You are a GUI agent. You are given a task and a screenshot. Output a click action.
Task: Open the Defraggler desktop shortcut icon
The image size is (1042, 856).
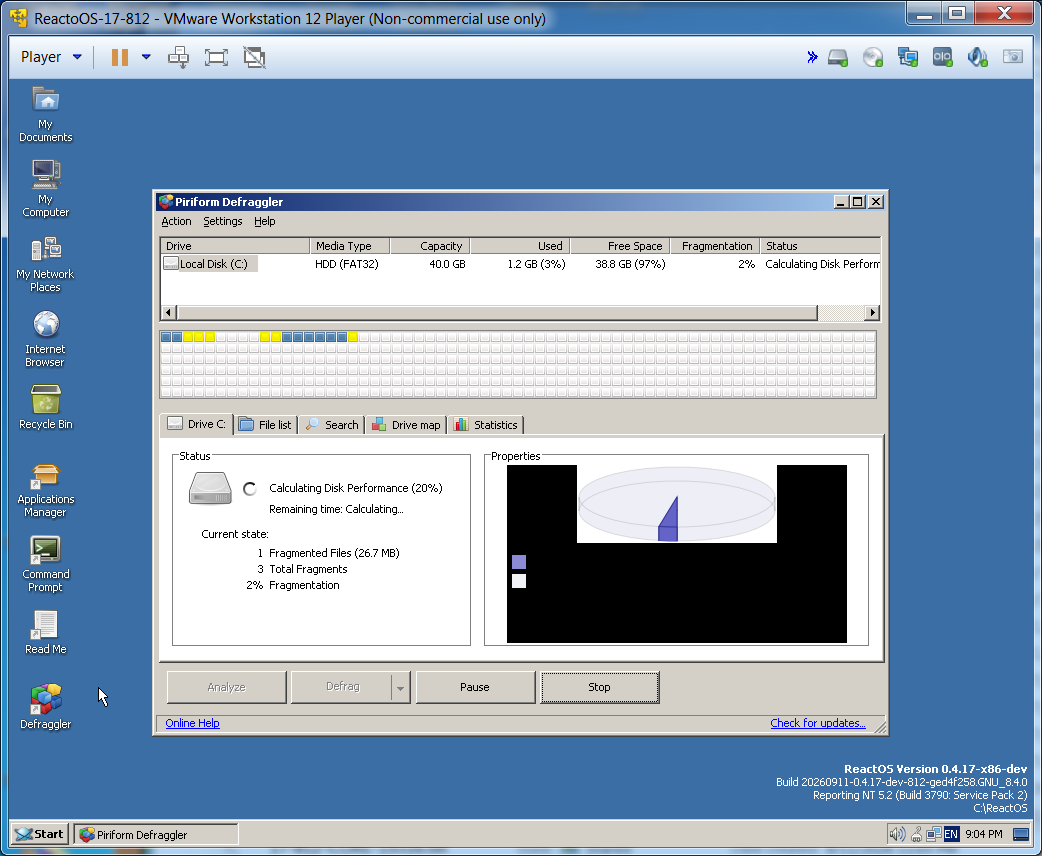(x=45, y=706)
